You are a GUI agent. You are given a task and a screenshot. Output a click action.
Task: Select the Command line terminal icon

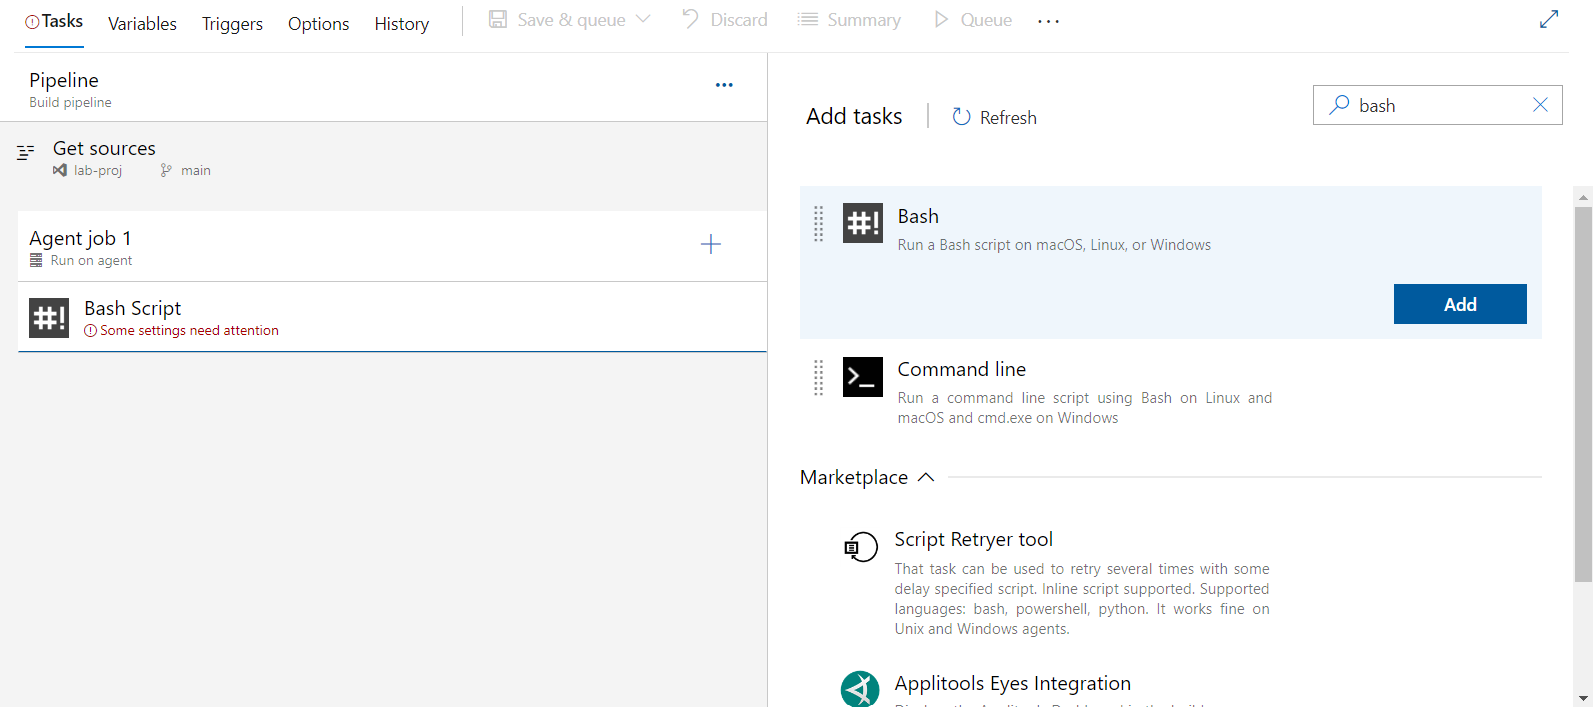coord(862,377)
